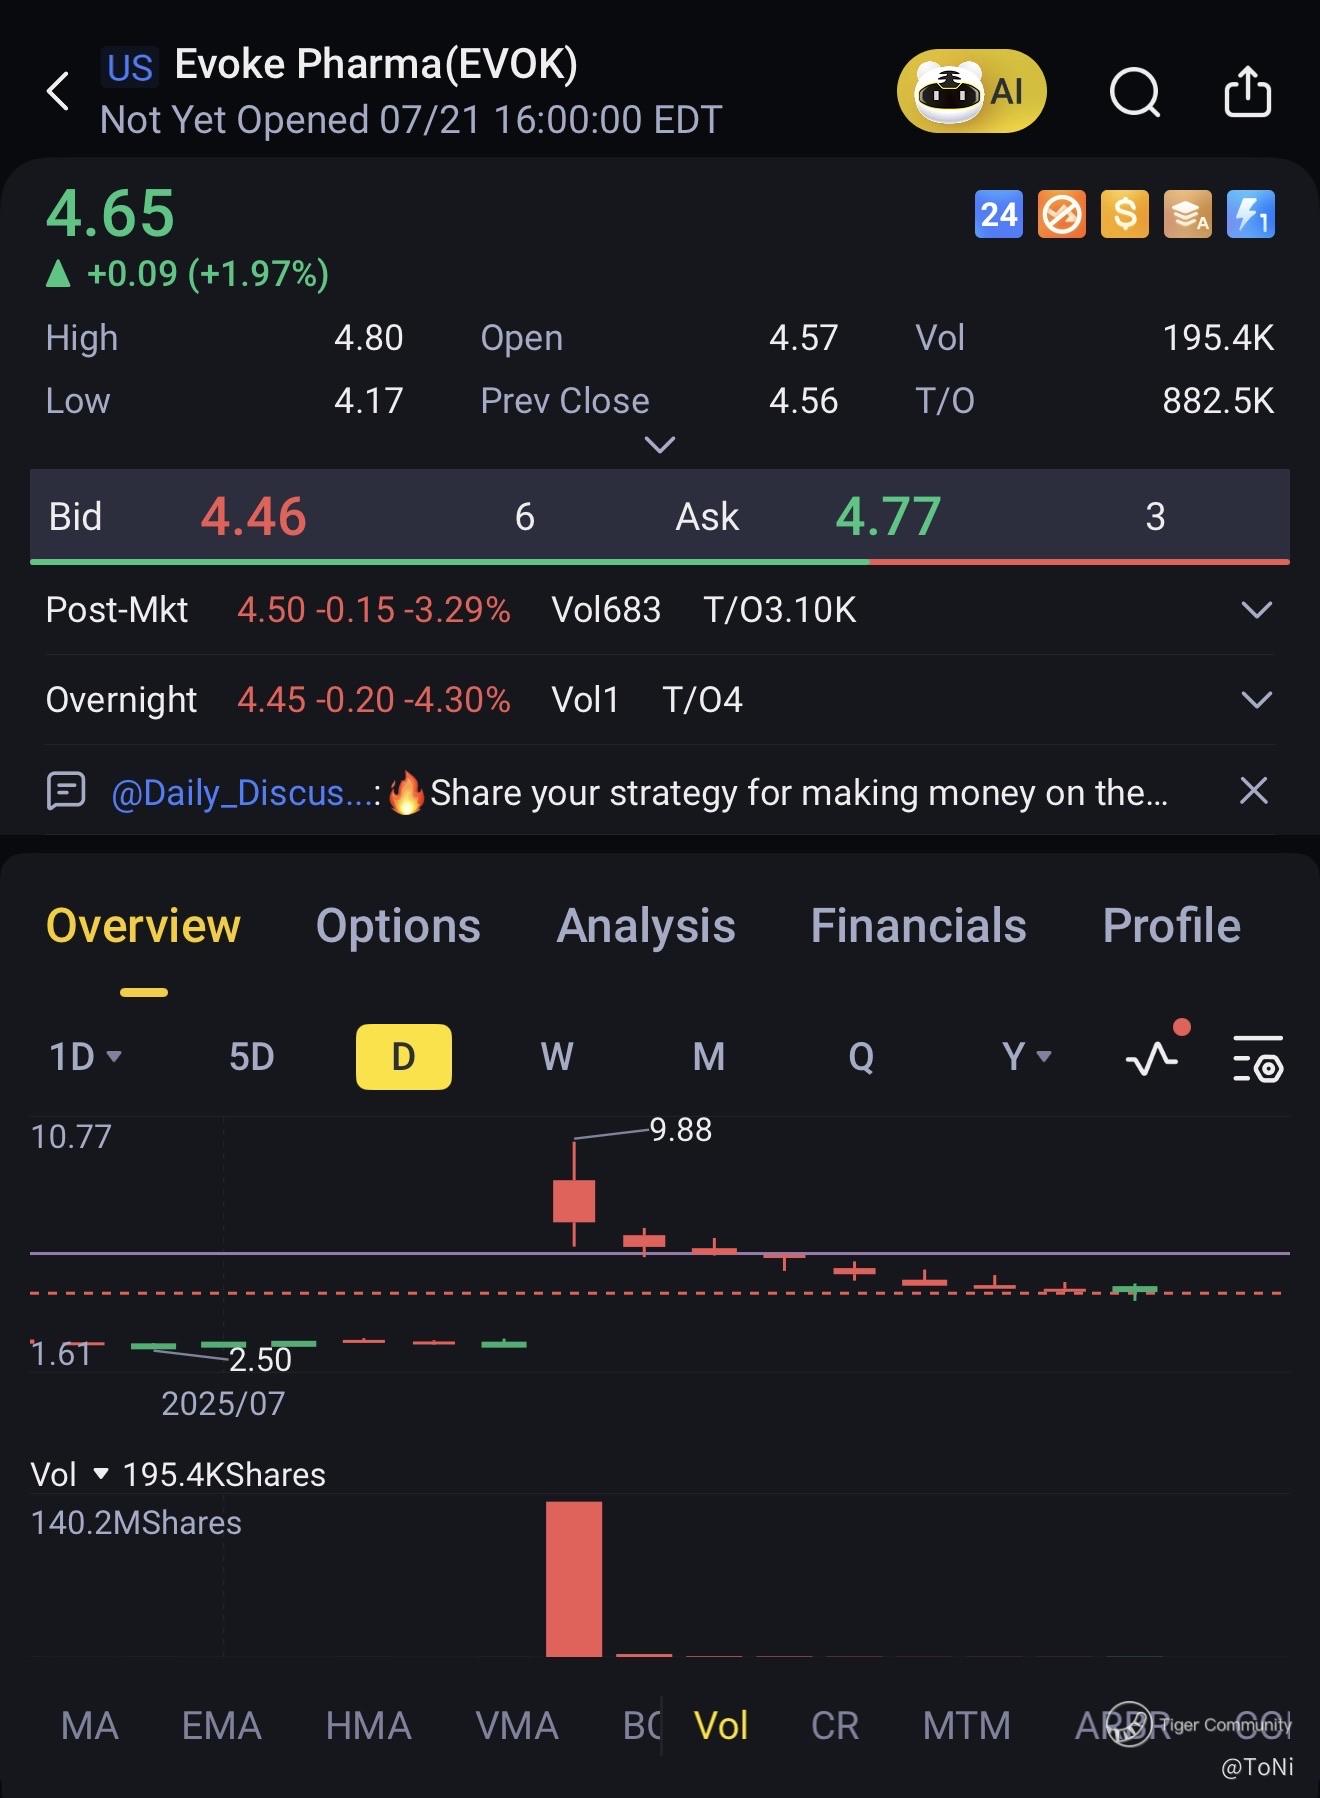The height and width of the screenshot is (1798, 1320).
Task: Dismiss the discussion banner with X
Action: (x=1253, y=791)
